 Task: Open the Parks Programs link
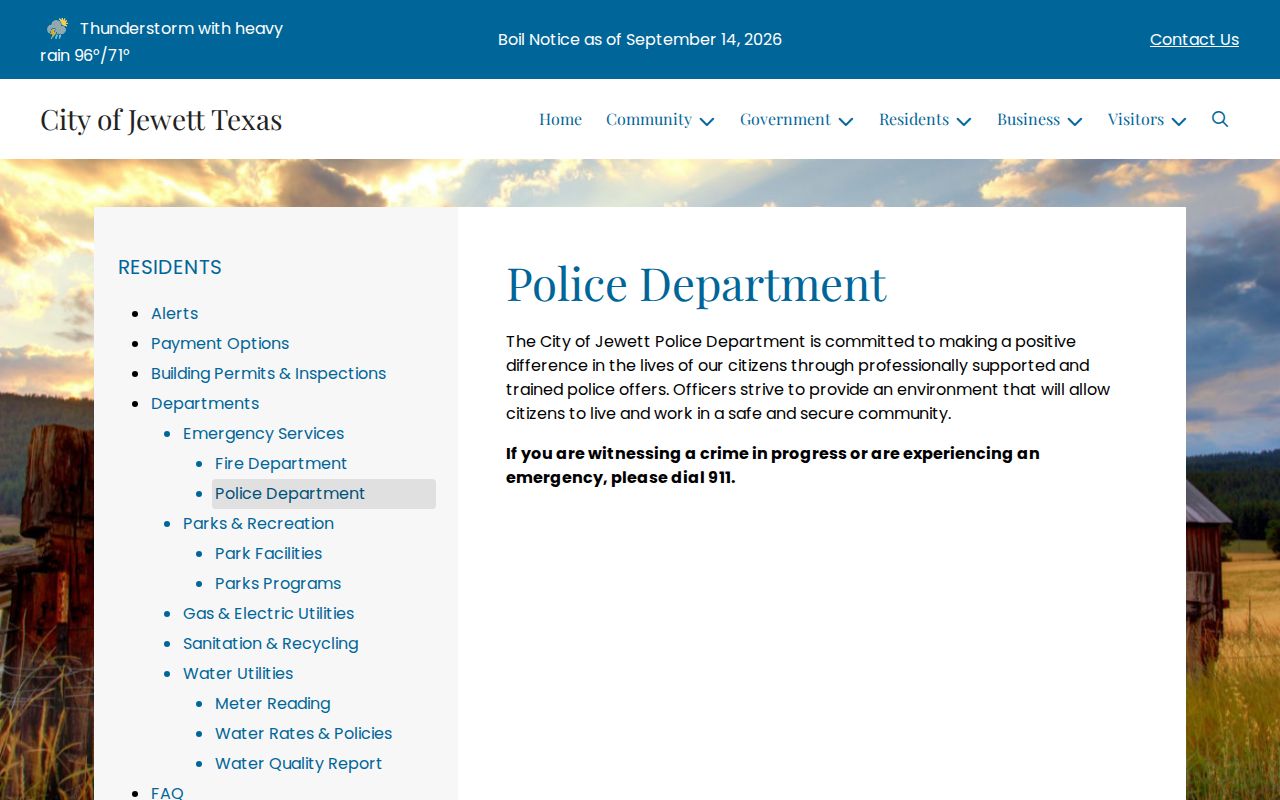tap(278, 583)
